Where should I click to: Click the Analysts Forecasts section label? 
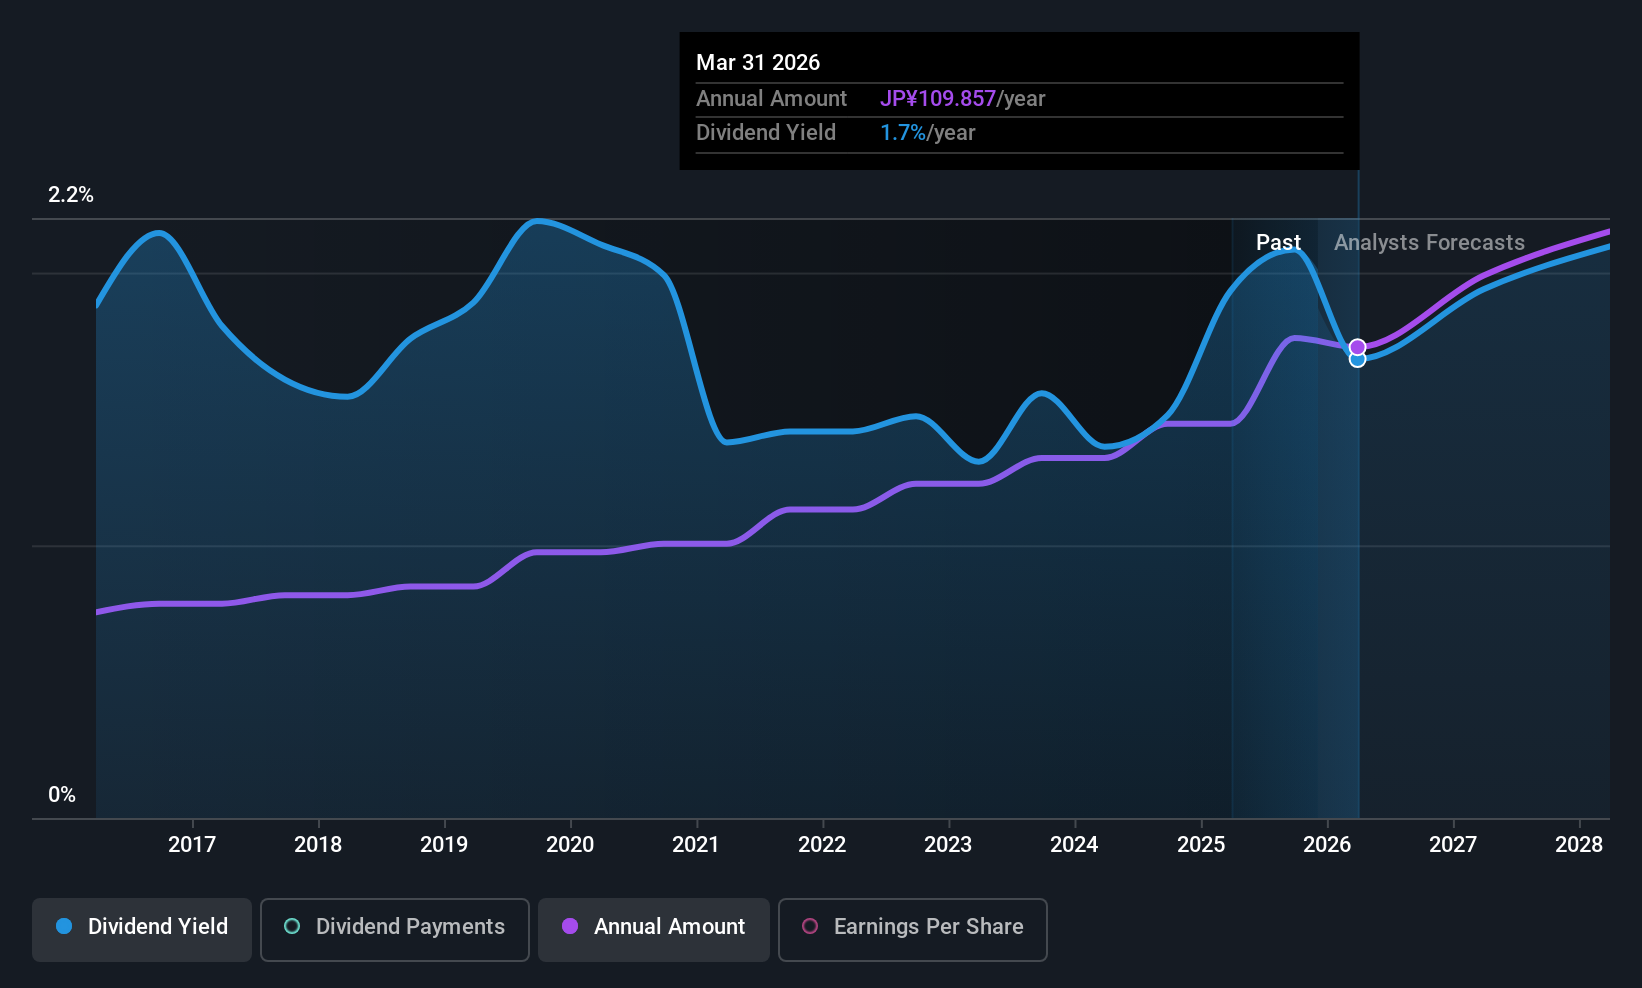click(1429, 243)
